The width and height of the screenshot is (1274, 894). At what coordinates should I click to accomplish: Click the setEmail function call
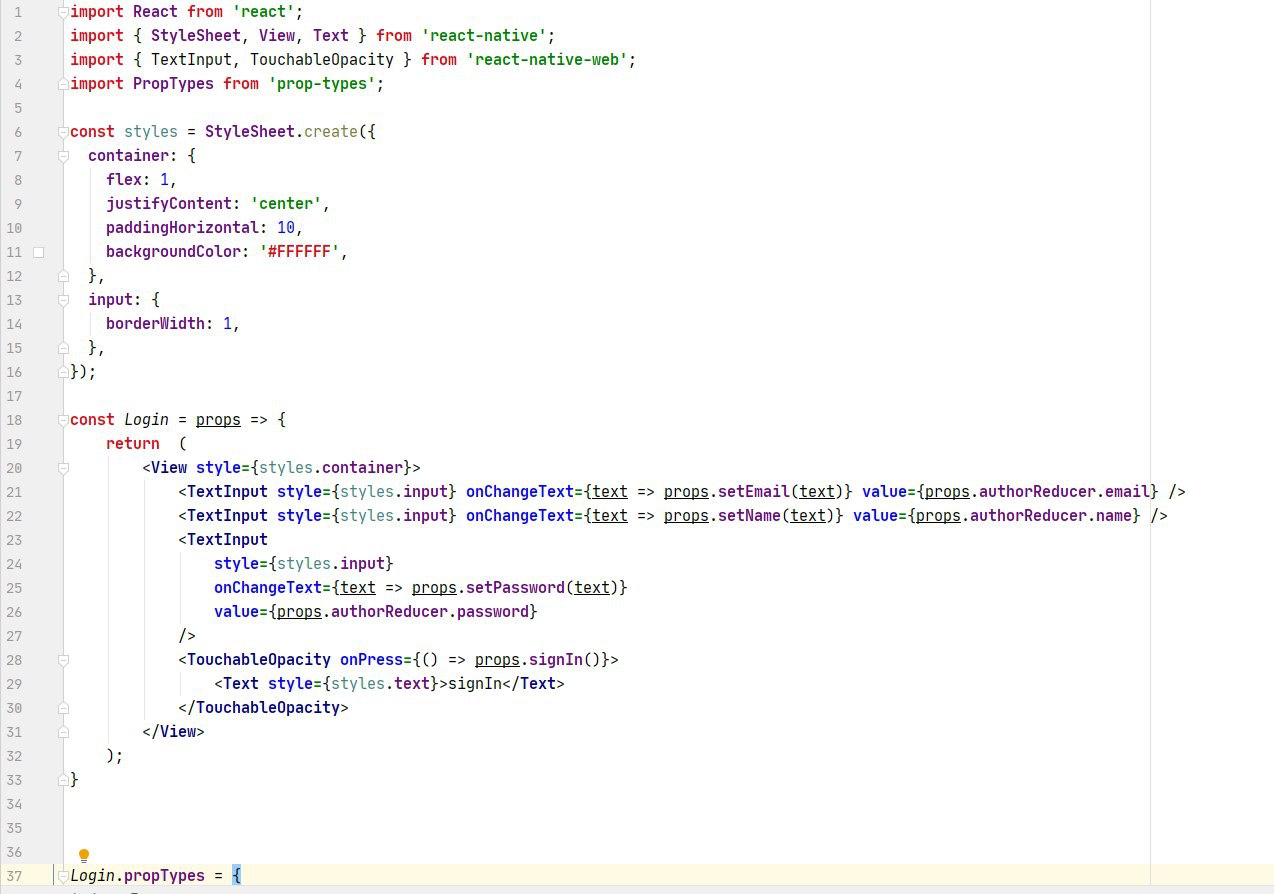[x=754, y=492]
